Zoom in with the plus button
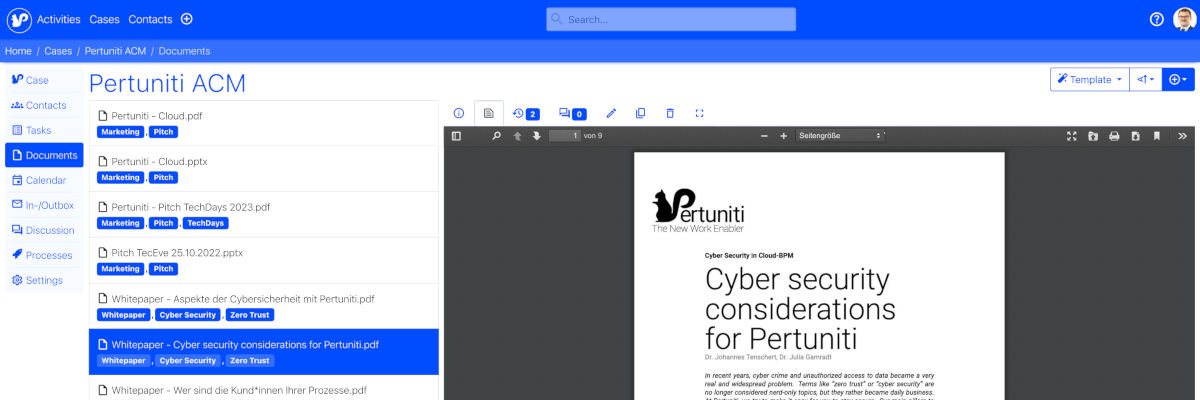 [784, 136]
